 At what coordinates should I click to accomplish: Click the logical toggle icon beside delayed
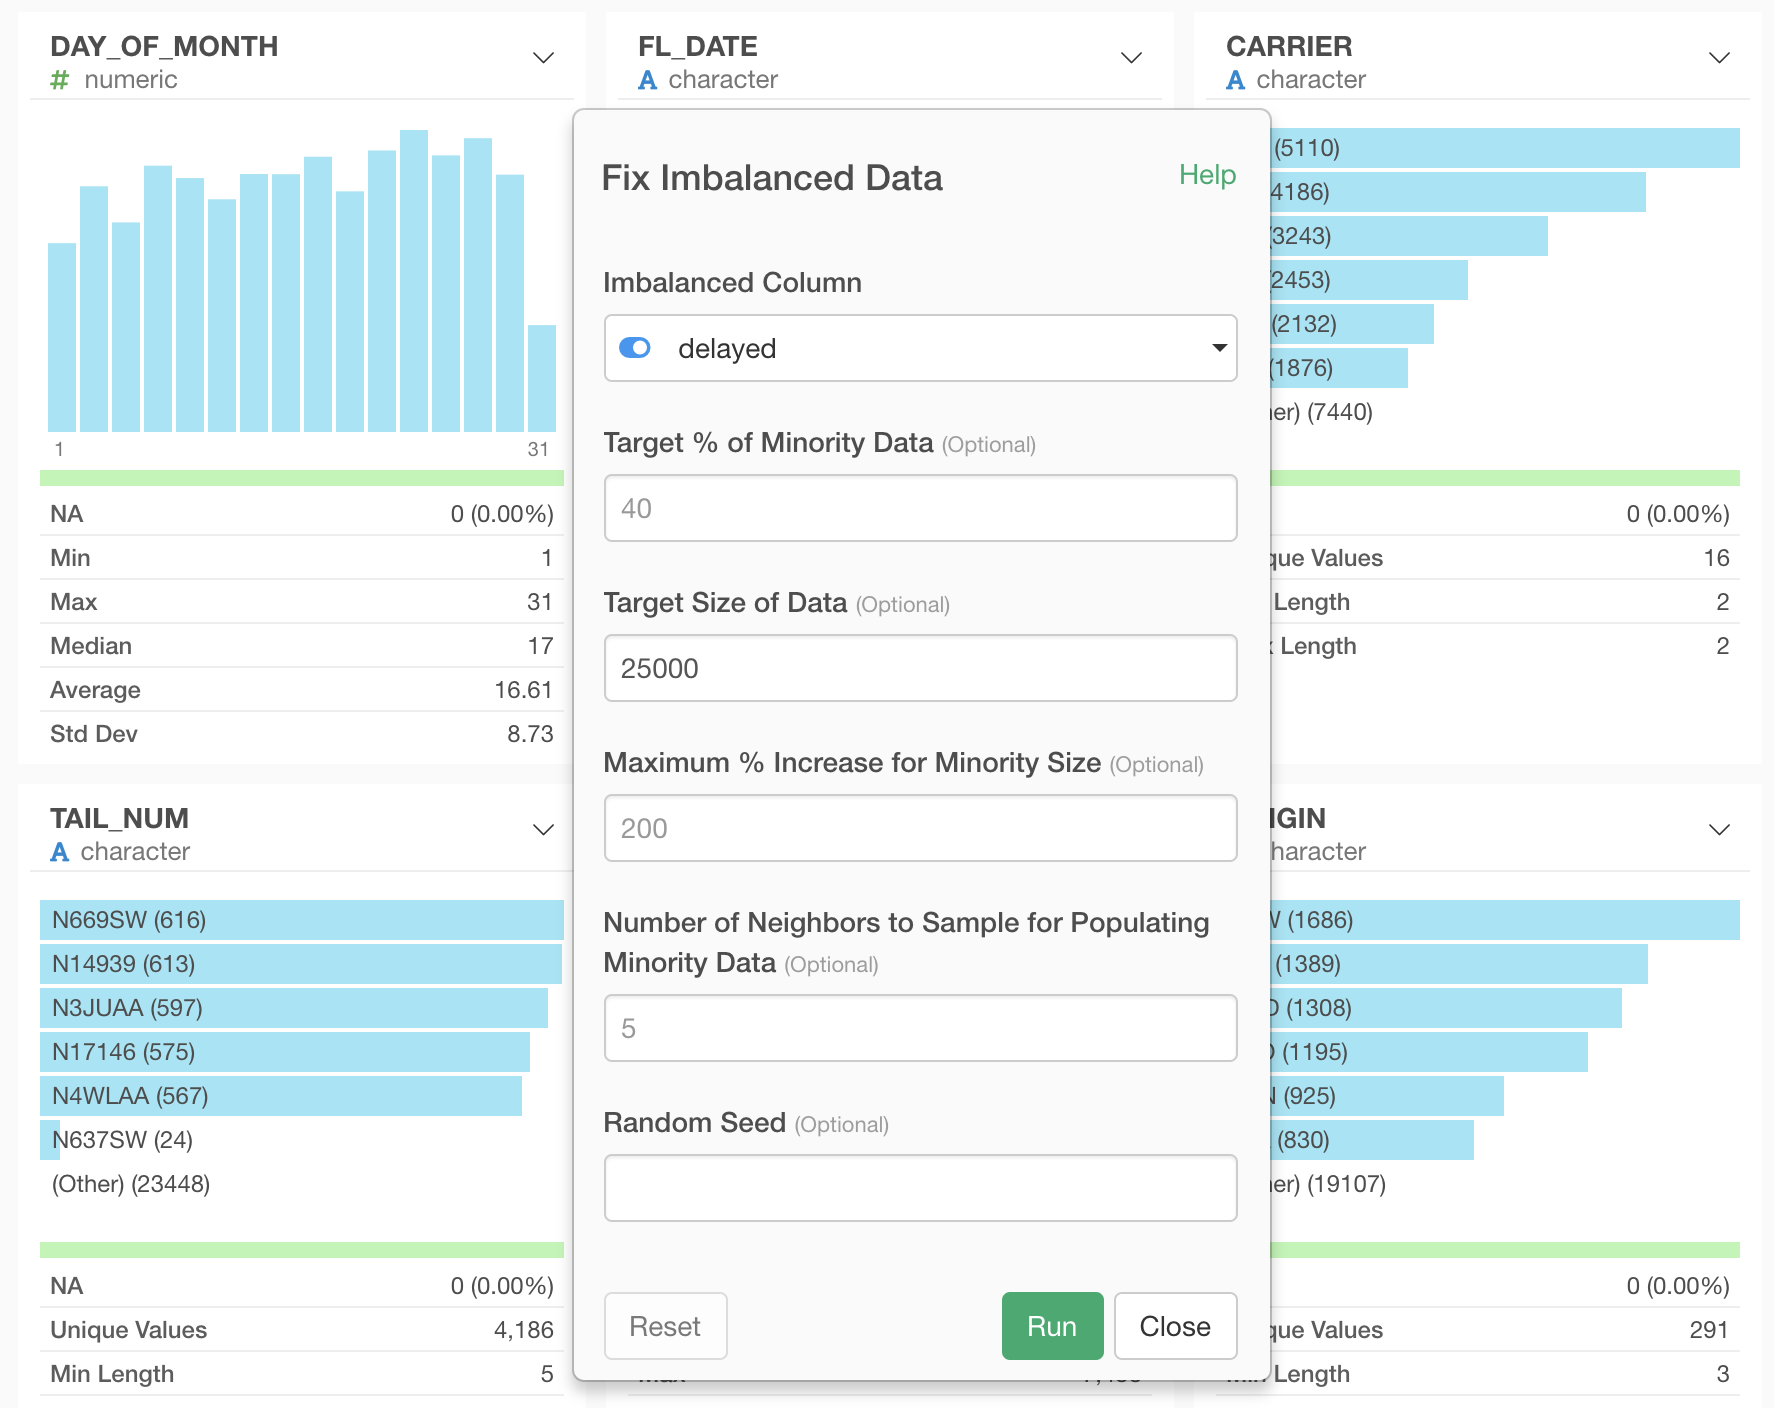(635, 348)
